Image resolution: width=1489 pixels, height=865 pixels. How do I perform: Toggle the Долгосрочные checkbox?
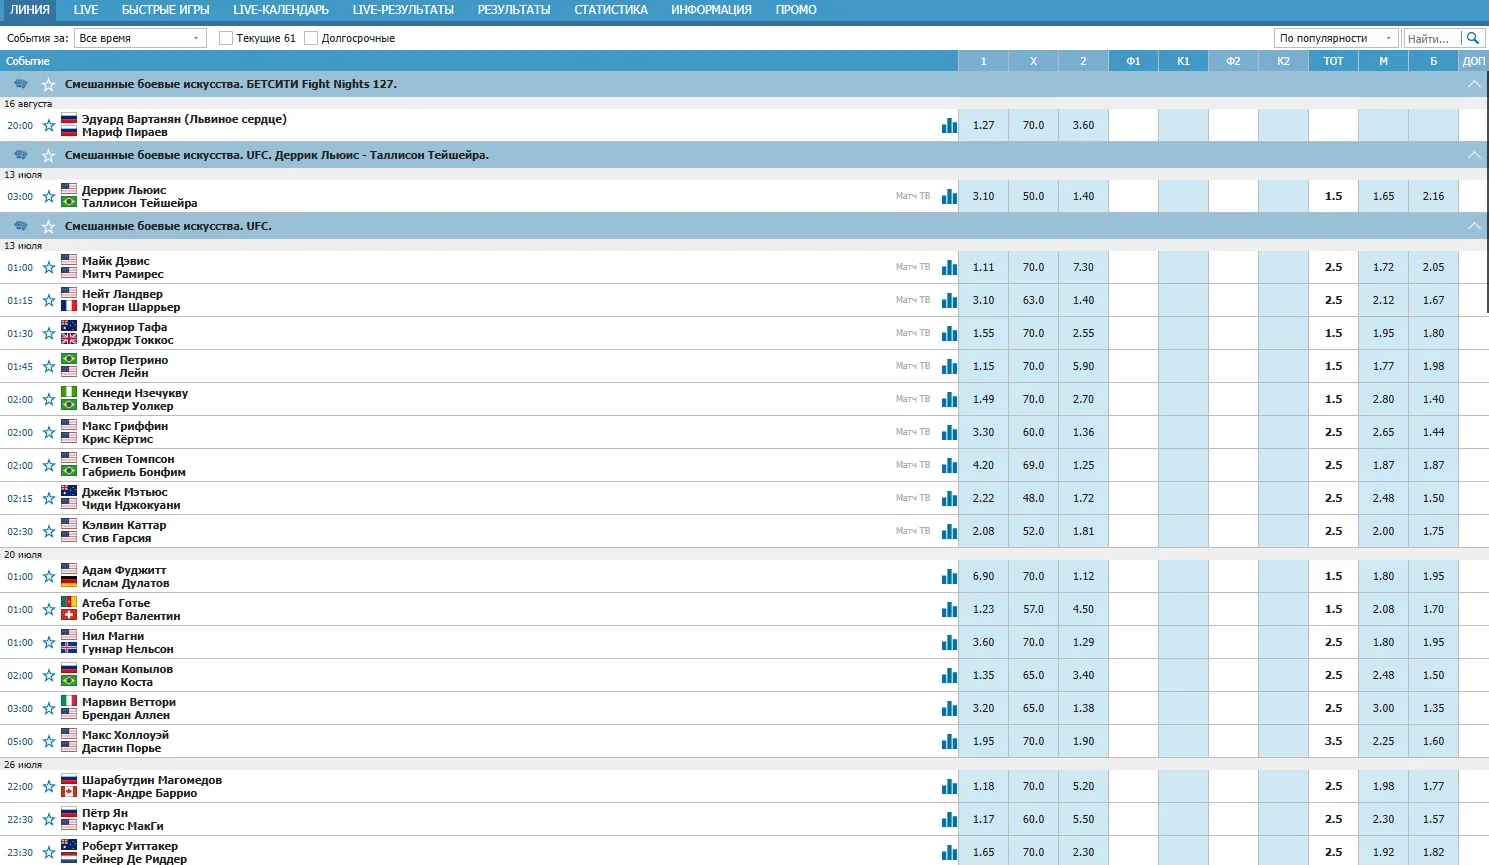point(311,38)
